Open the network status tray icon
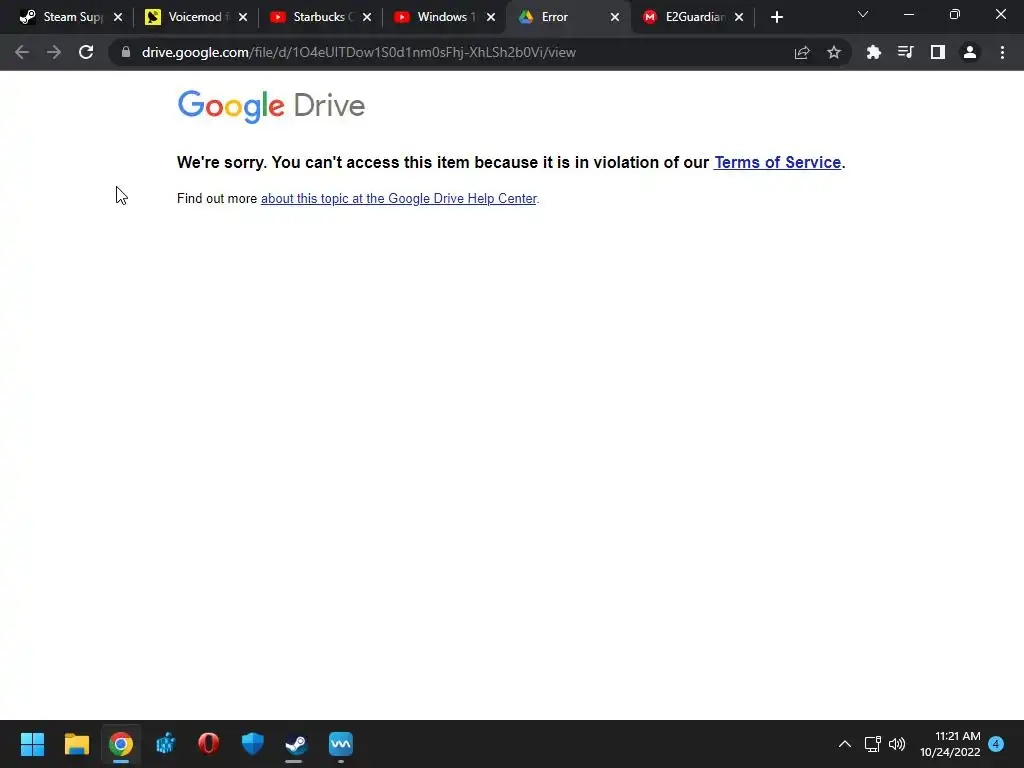 (872, 744)
